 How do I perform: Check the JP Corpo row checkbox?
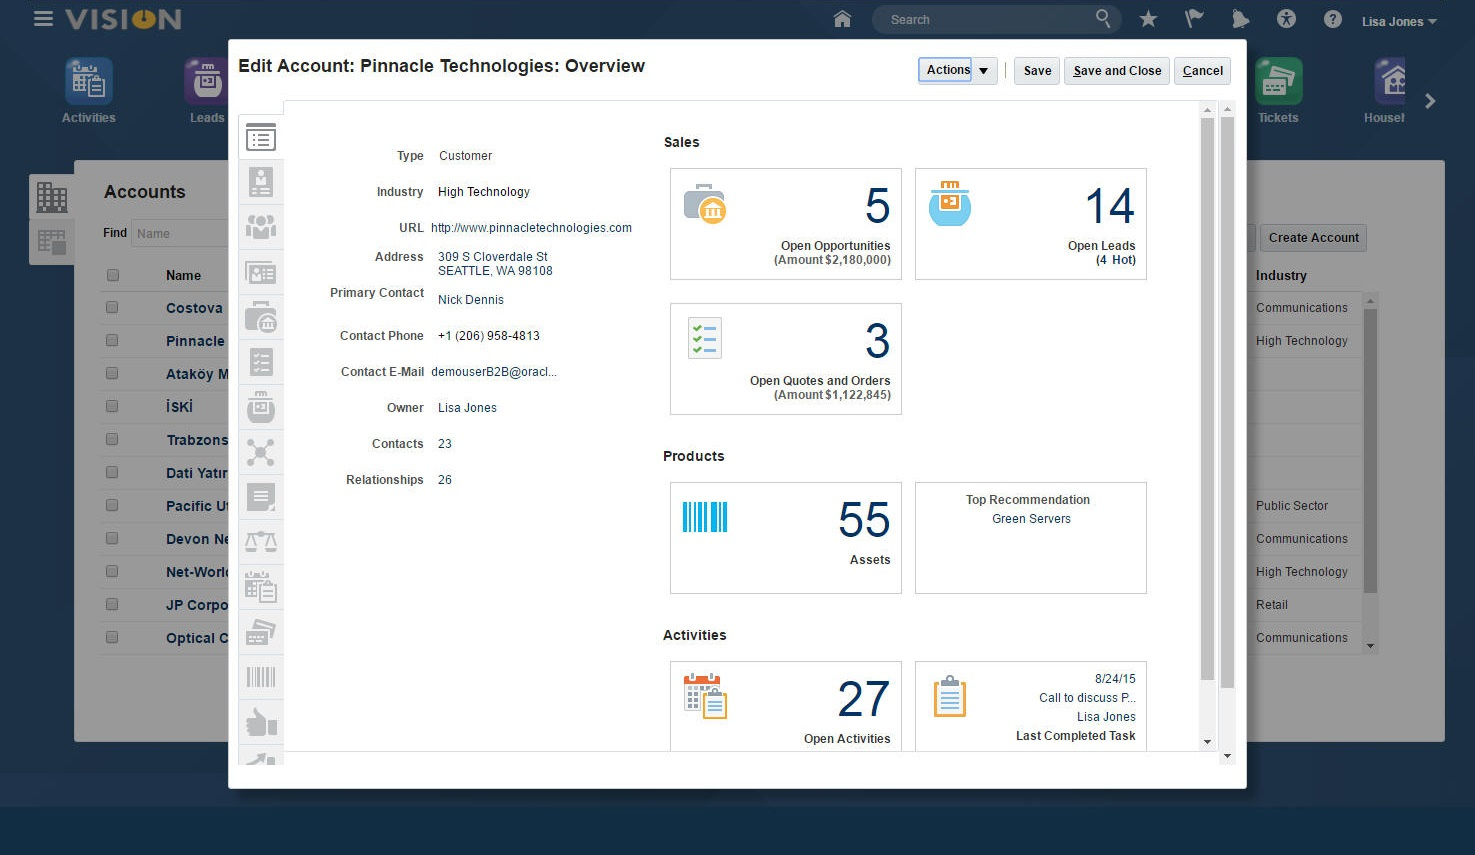point(113,605)
